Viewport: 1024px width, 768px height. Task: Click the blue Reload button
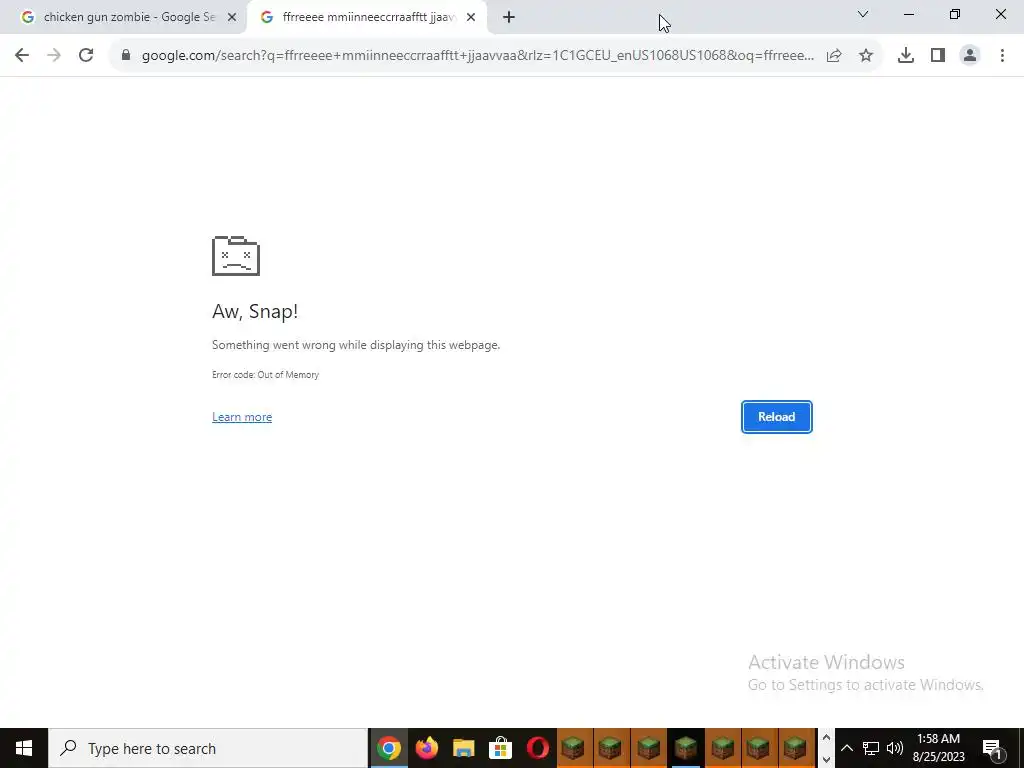(x=776, y=417)
